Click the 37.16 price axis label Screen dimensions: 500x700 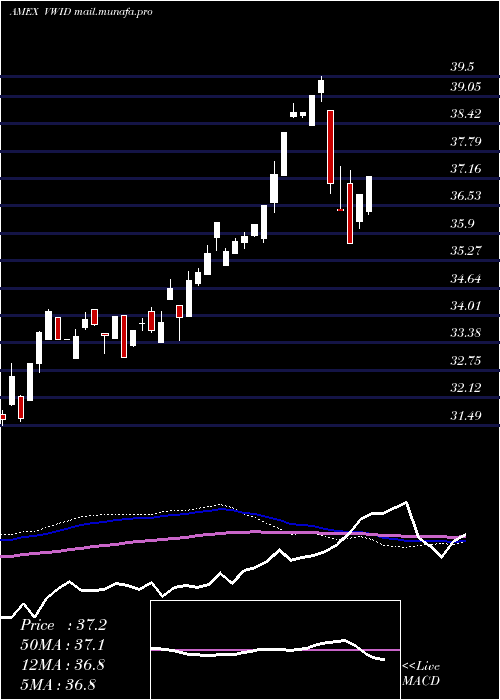pyautogui.click(x=465, y=169)
